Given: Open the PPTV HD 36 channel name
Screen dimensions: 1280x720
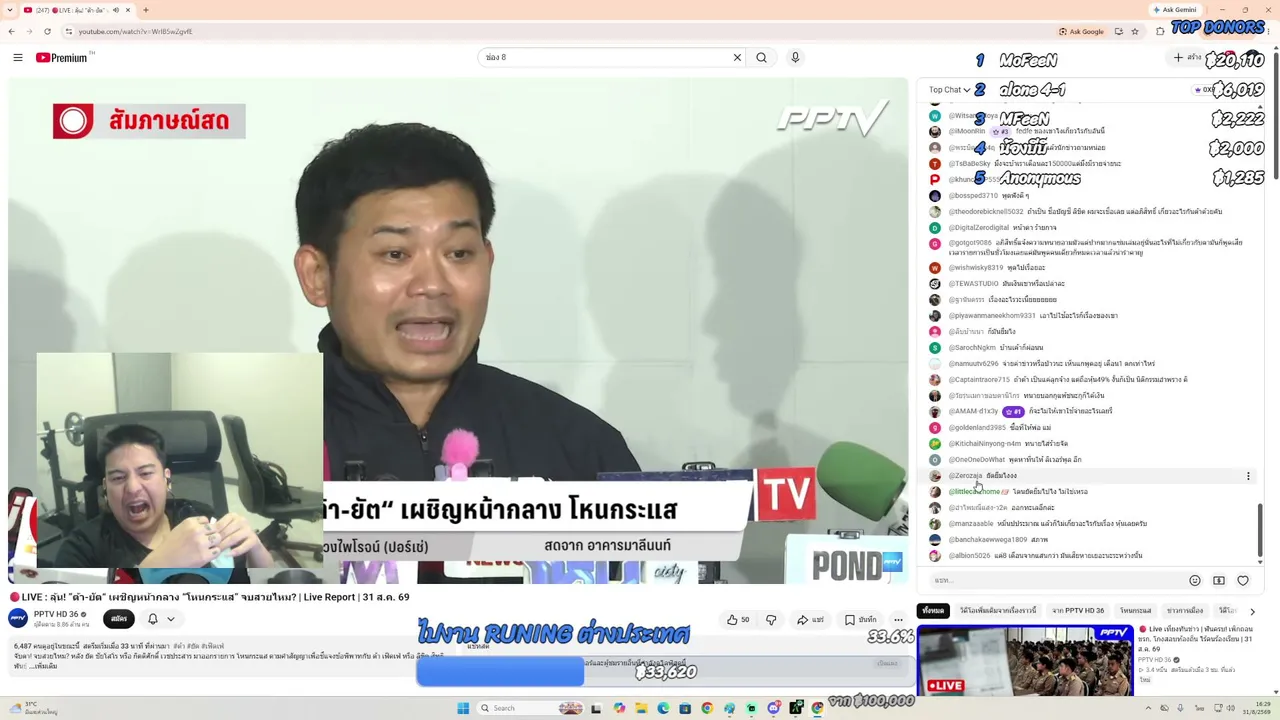Looking at the screenshot, I should click(56, 614).
